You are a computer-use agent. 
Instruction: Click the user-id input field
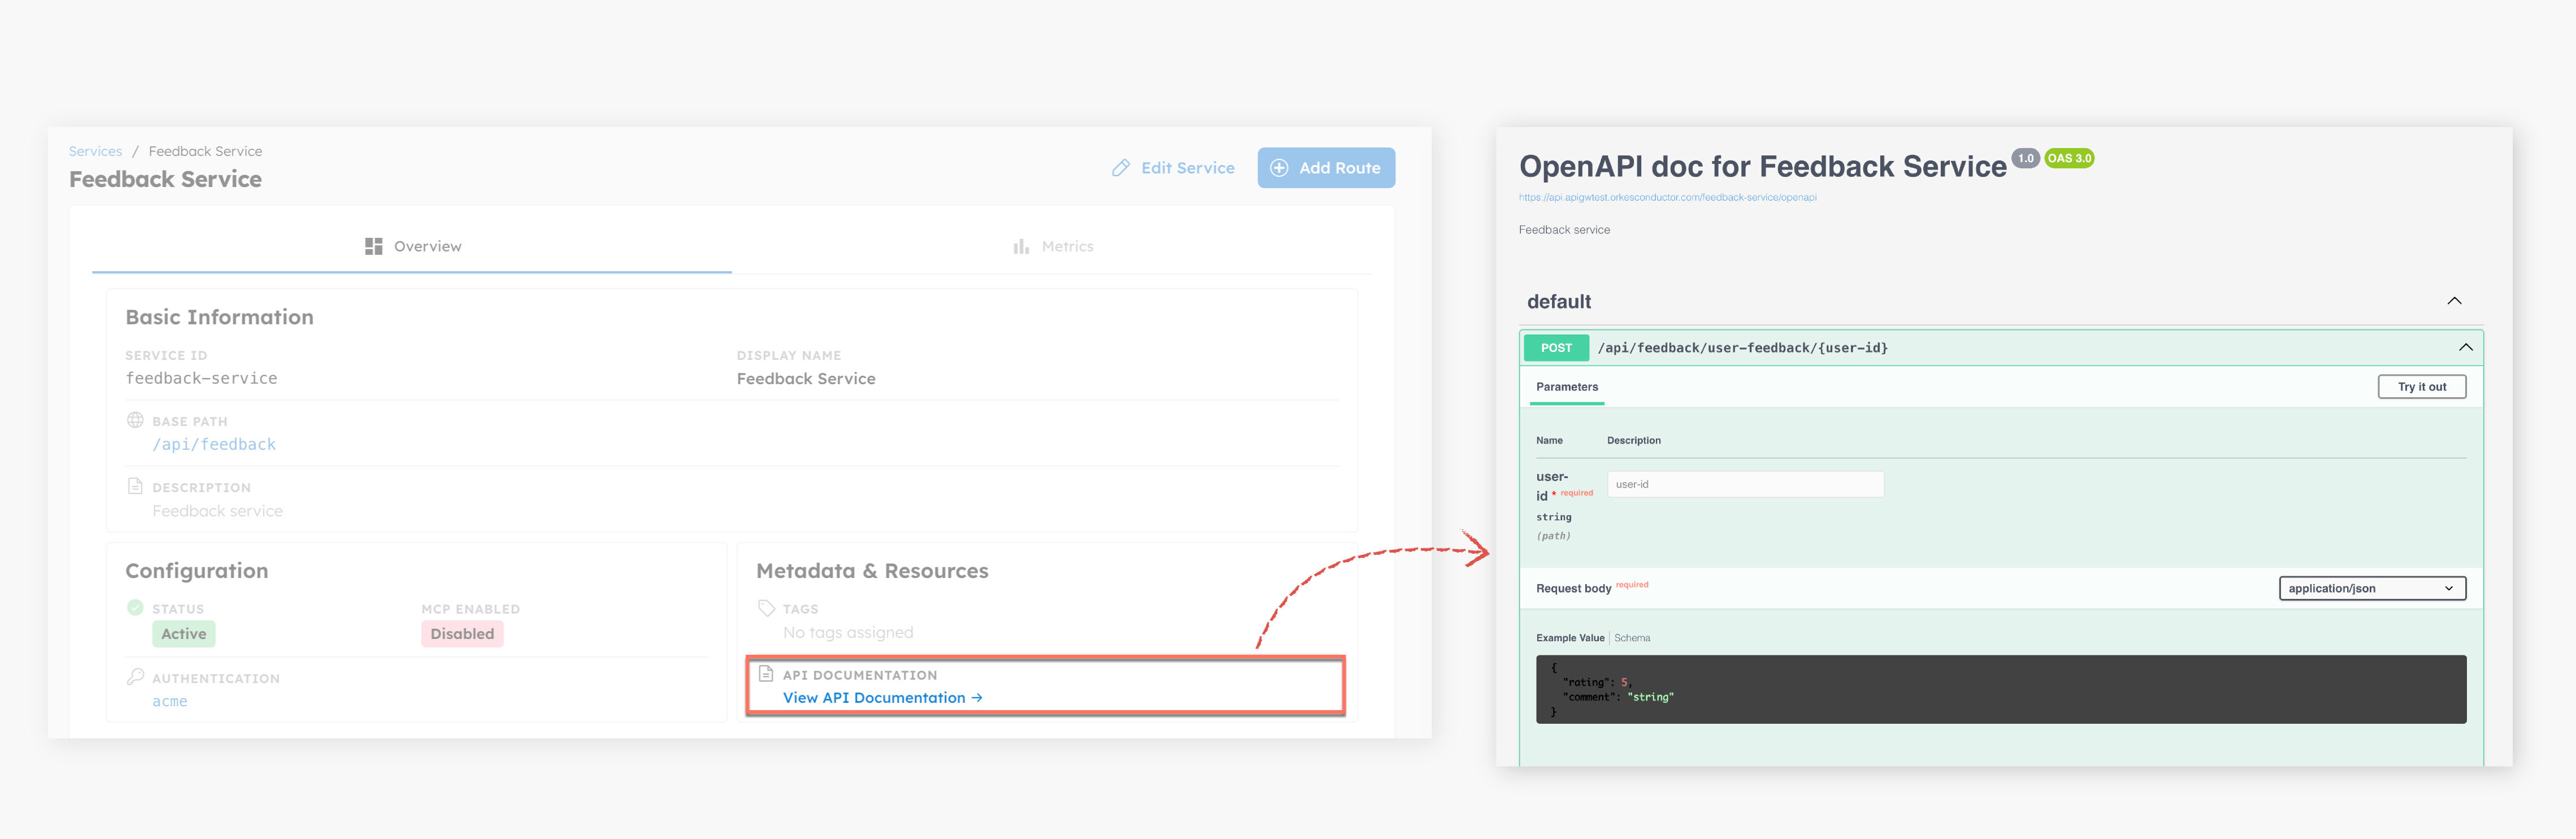pyautogui.click(x=1745, y=484)
